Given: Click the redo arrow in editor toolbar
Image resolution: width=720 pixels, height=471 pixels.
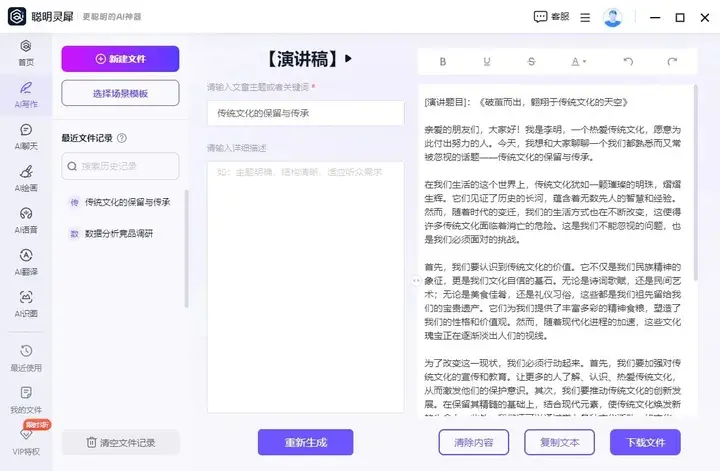Looking at the screenshot, I should click(x=671, y=61).
